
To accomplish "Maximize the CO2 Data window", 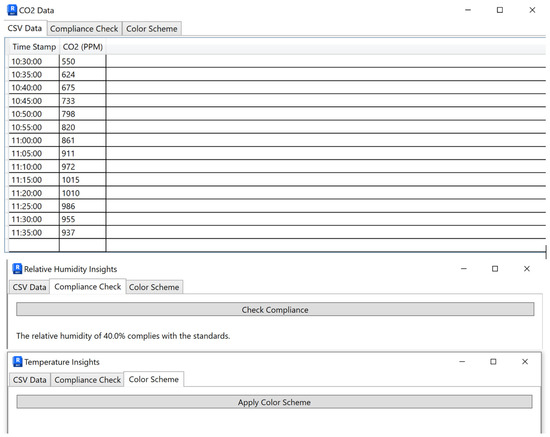I will coord(500,10).
